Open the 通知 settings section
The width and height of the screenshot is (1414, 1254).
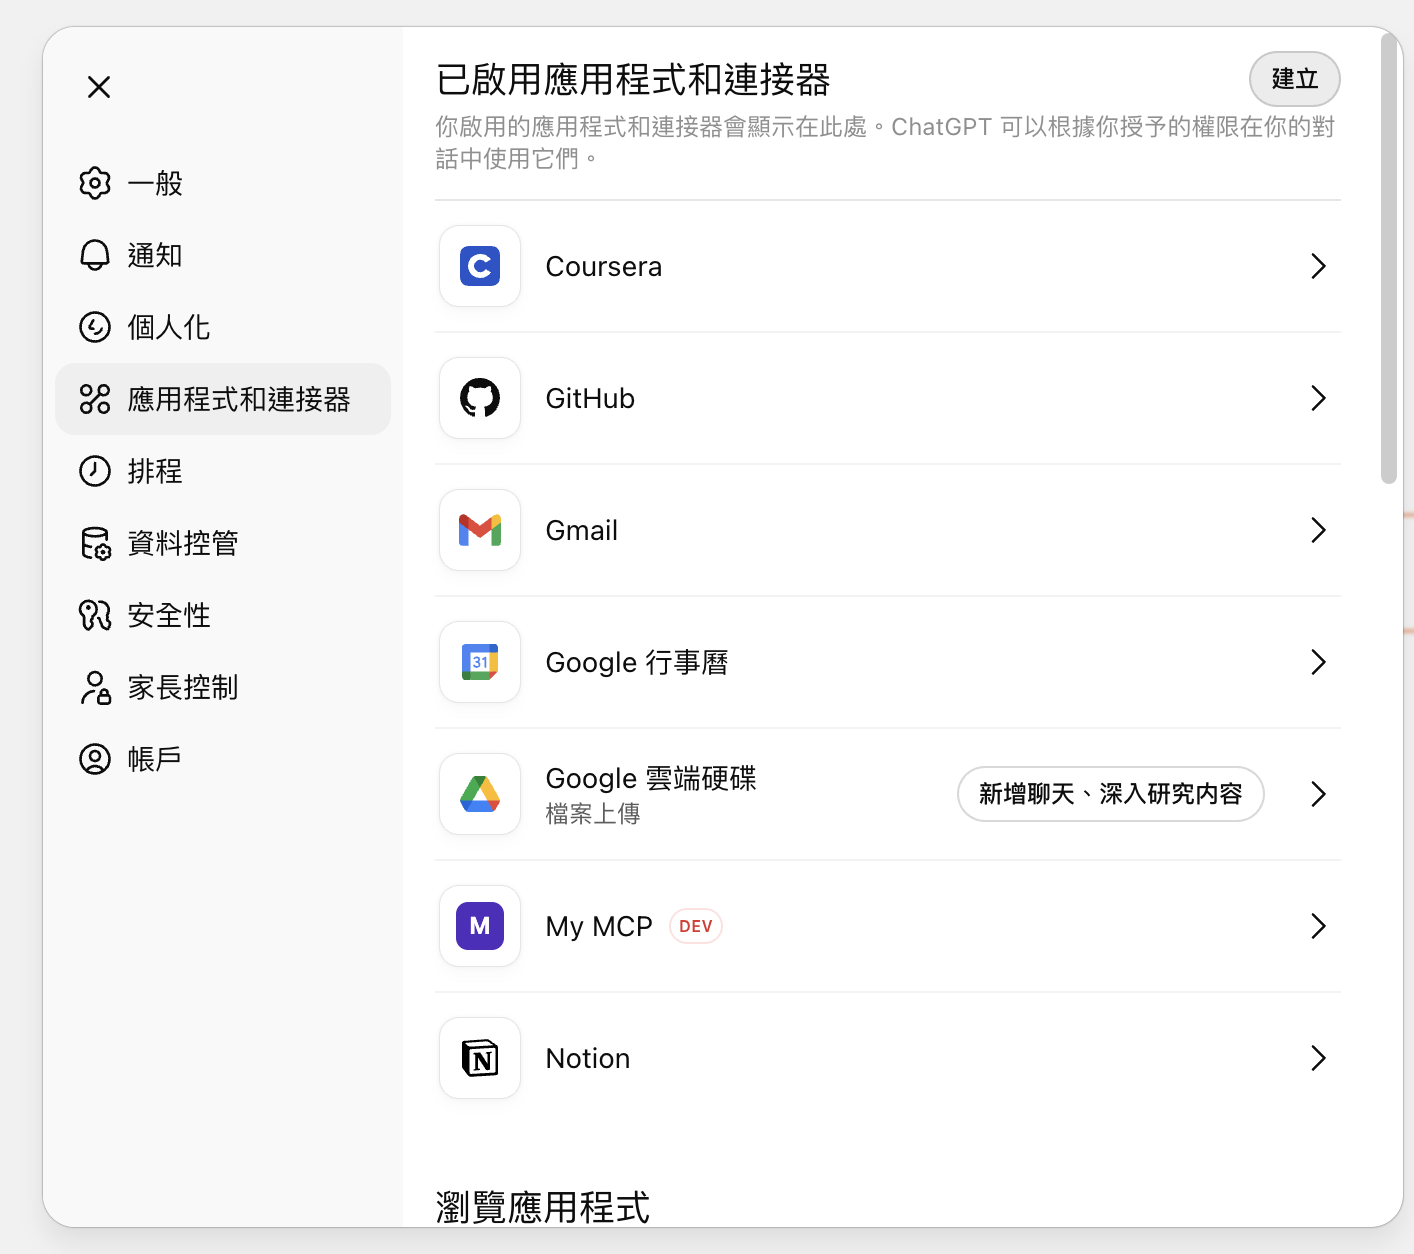click(154, 255)
